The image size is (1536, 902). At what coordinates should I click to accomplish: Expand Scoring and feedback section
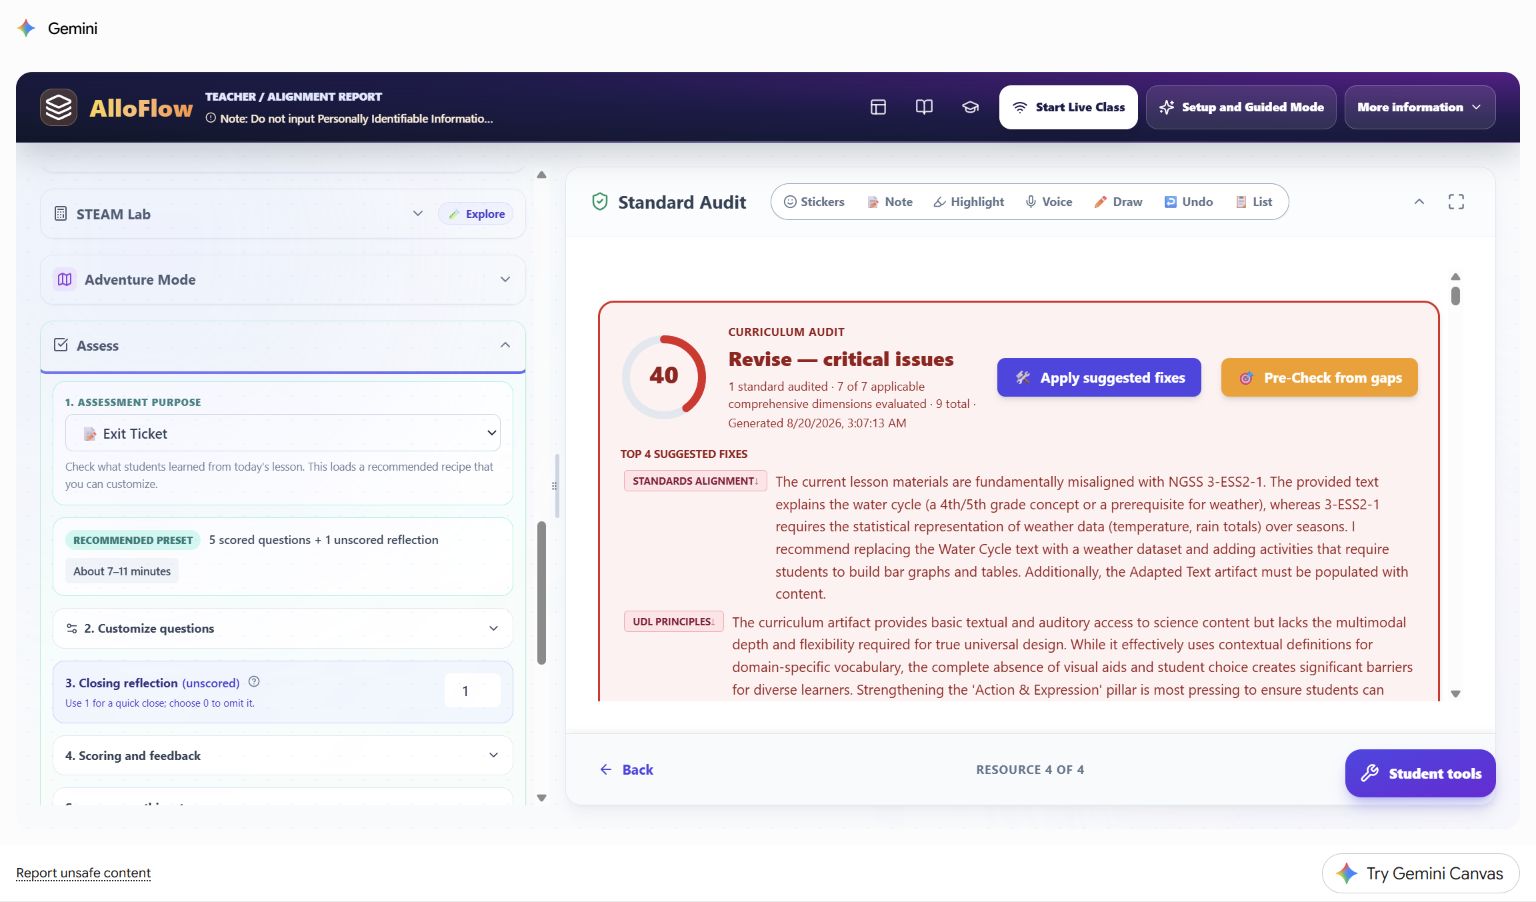click(x=283, y=756)
